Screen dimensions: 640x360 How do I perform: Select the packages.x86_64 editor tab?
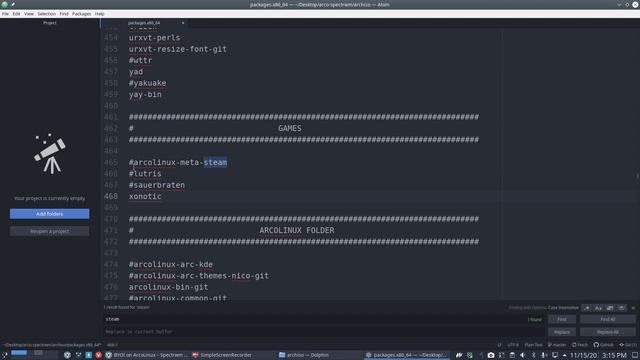coord(144,23)
